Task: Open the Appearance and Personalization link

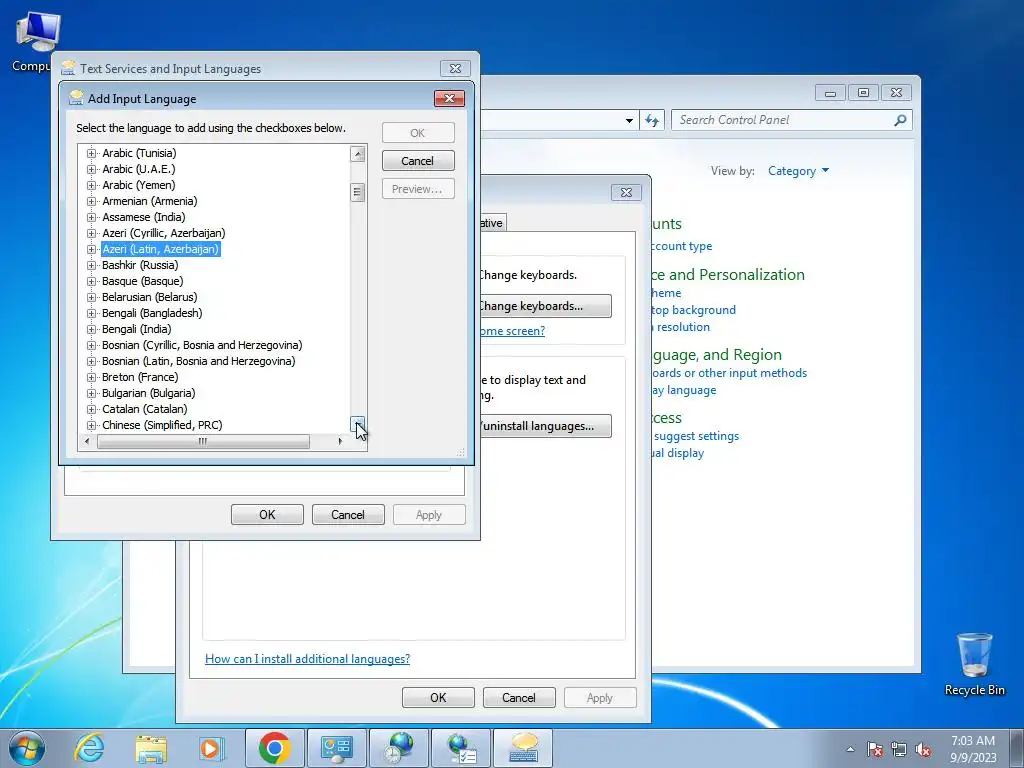Action: tap(728, 275)
